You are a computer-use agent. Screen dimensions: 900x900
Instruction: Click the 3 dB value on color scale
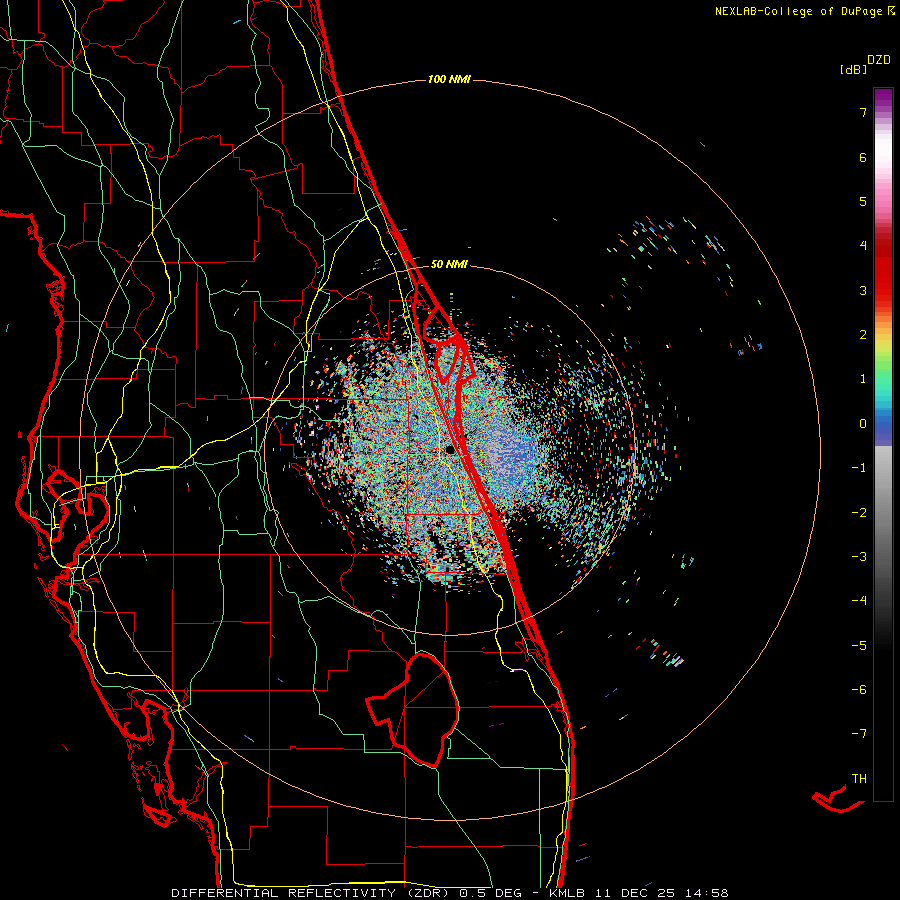863,290
